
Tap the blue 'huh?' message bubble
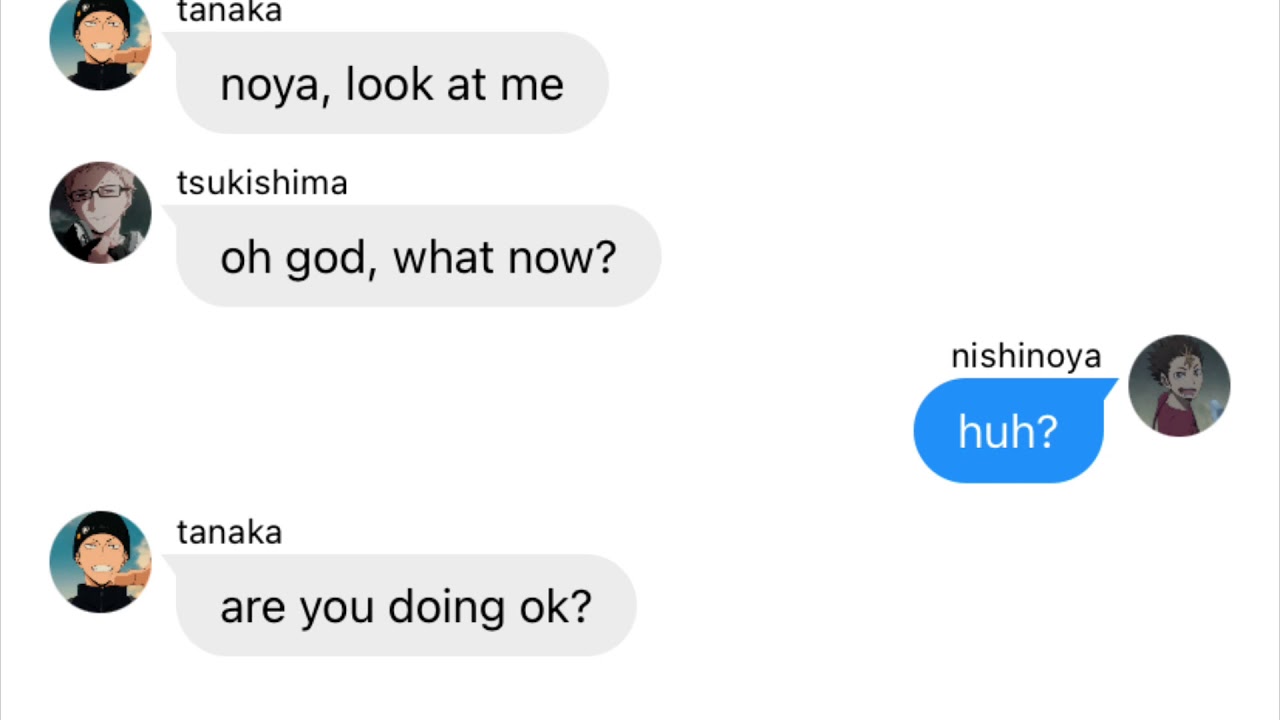(x=1008, y=431)
